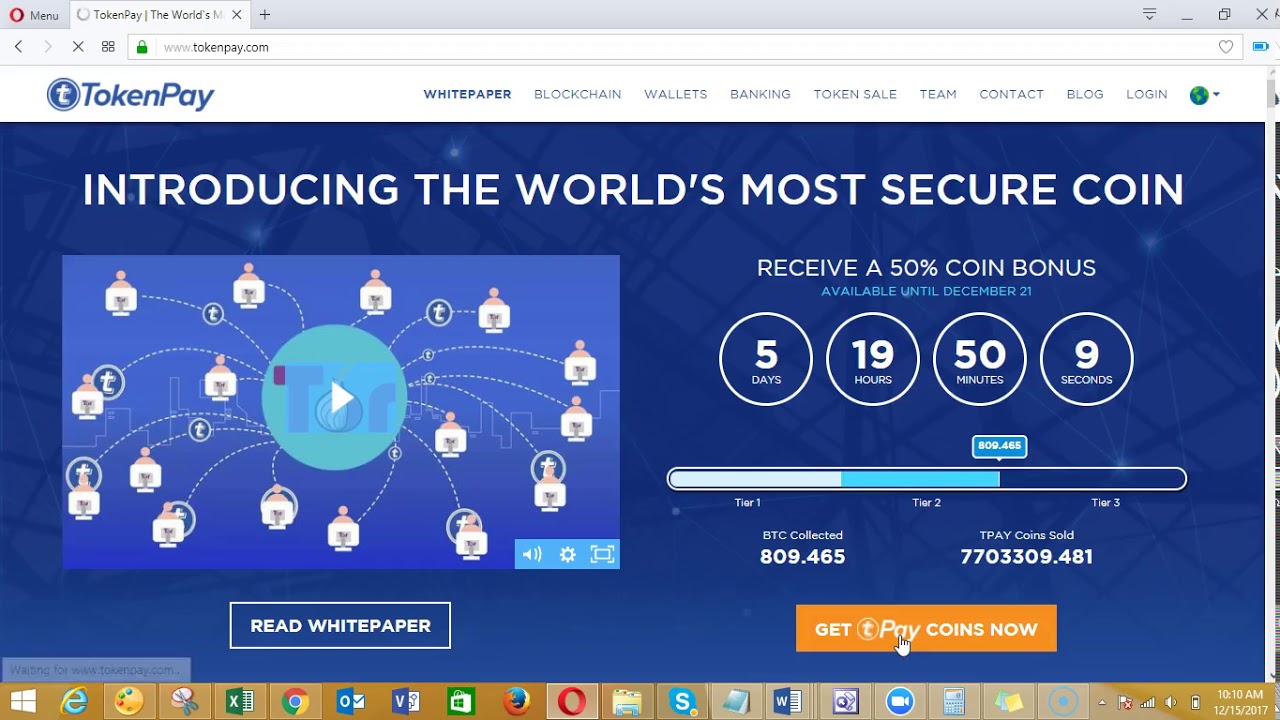Play the TokenPay intro video

point(341,398)
